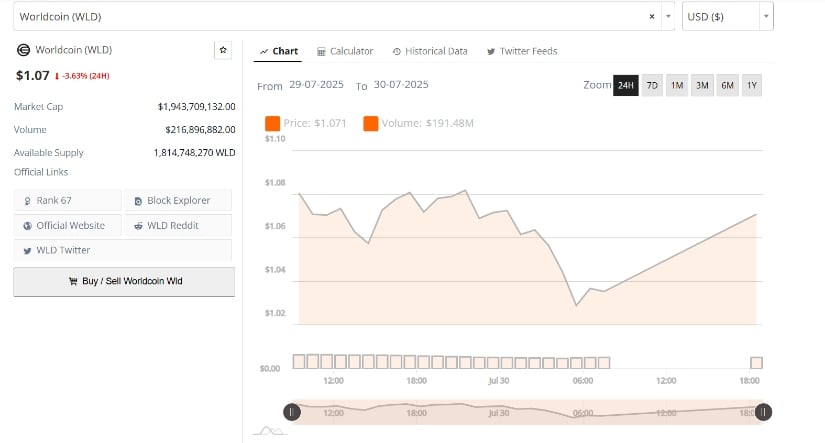Viewport: 825px width, 443px height.
Task: Open the Rank 67 link
Action: [x=67, y=200]
